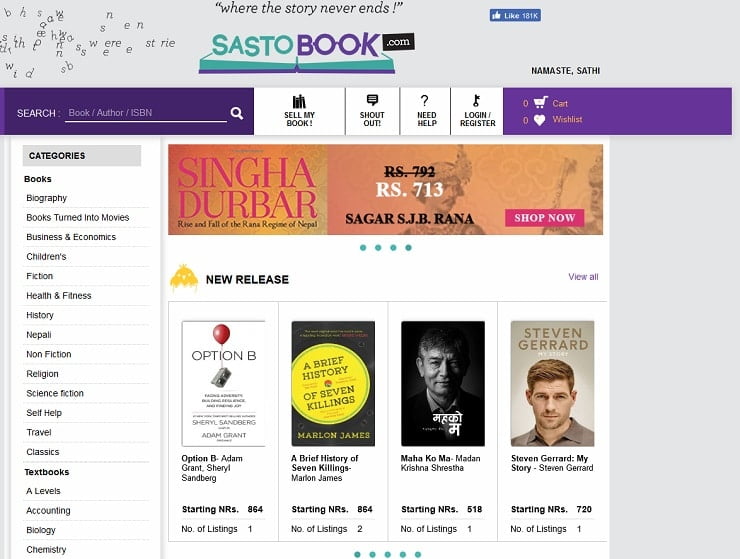
Task: Click the Facebook Like thumbs-up button
Action: tap(515, 16)
